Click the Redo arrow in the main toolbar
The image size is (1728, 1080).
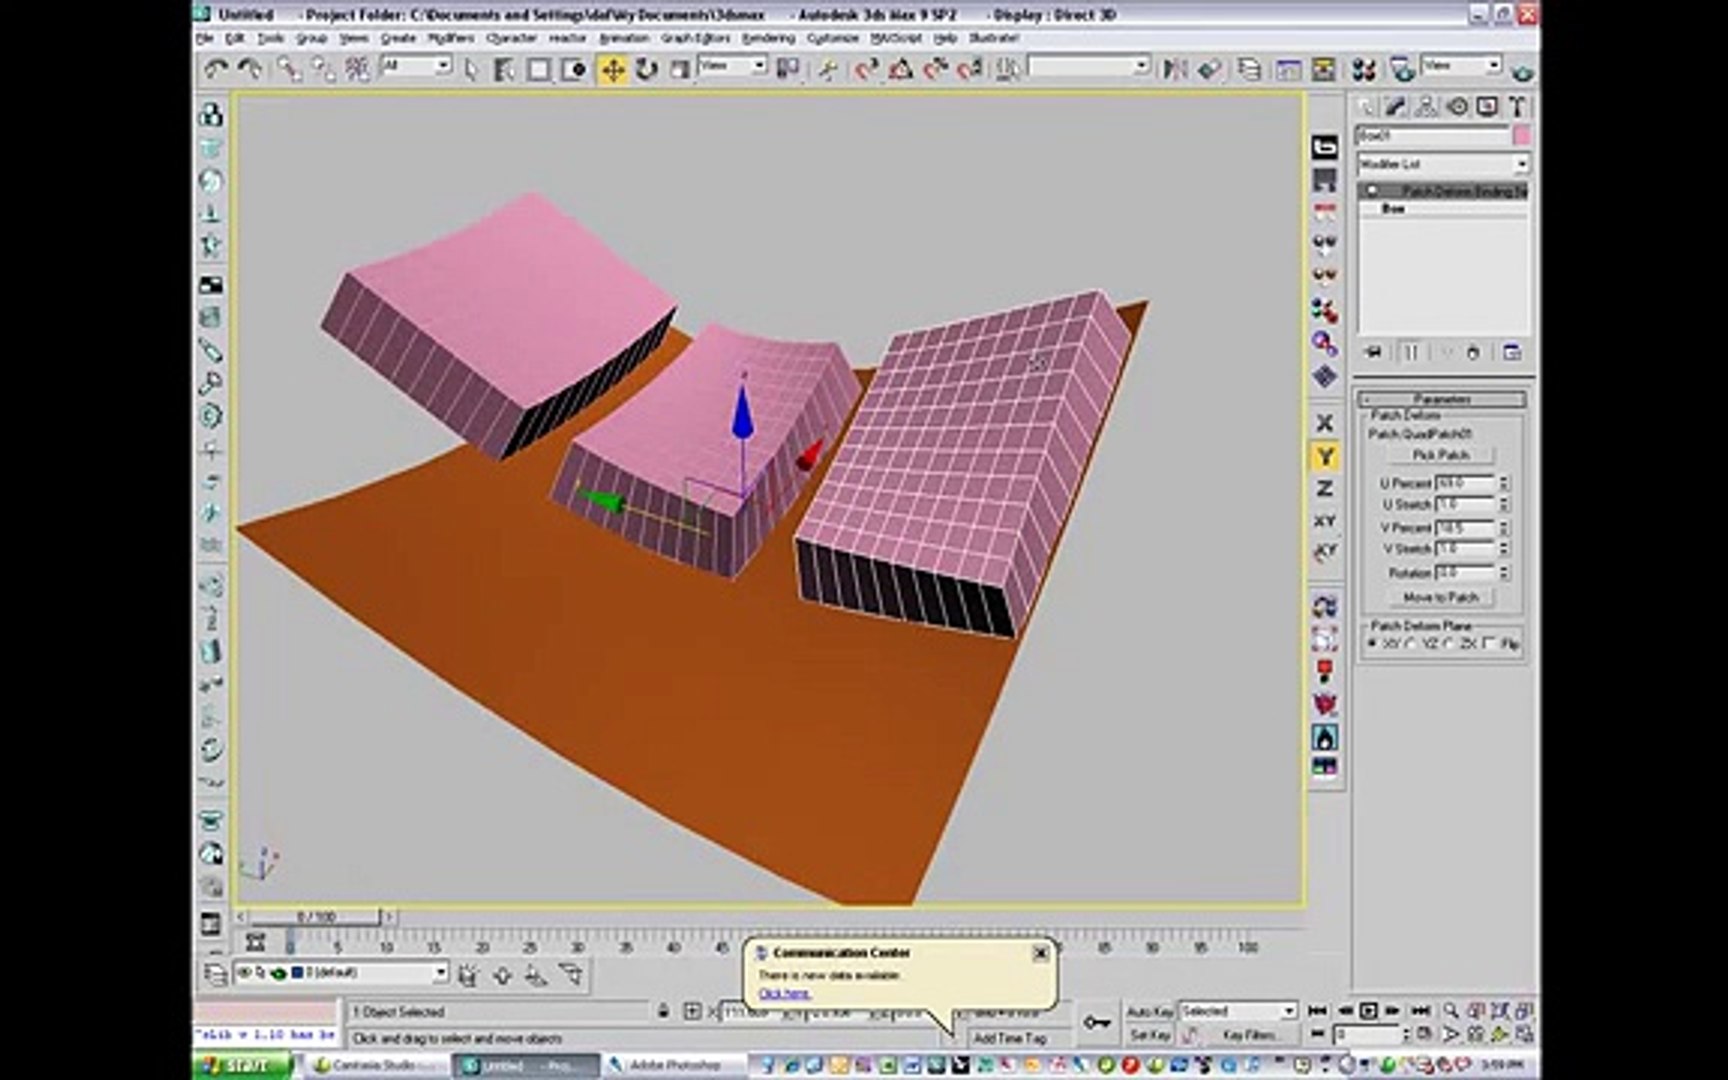pos(250,68)
